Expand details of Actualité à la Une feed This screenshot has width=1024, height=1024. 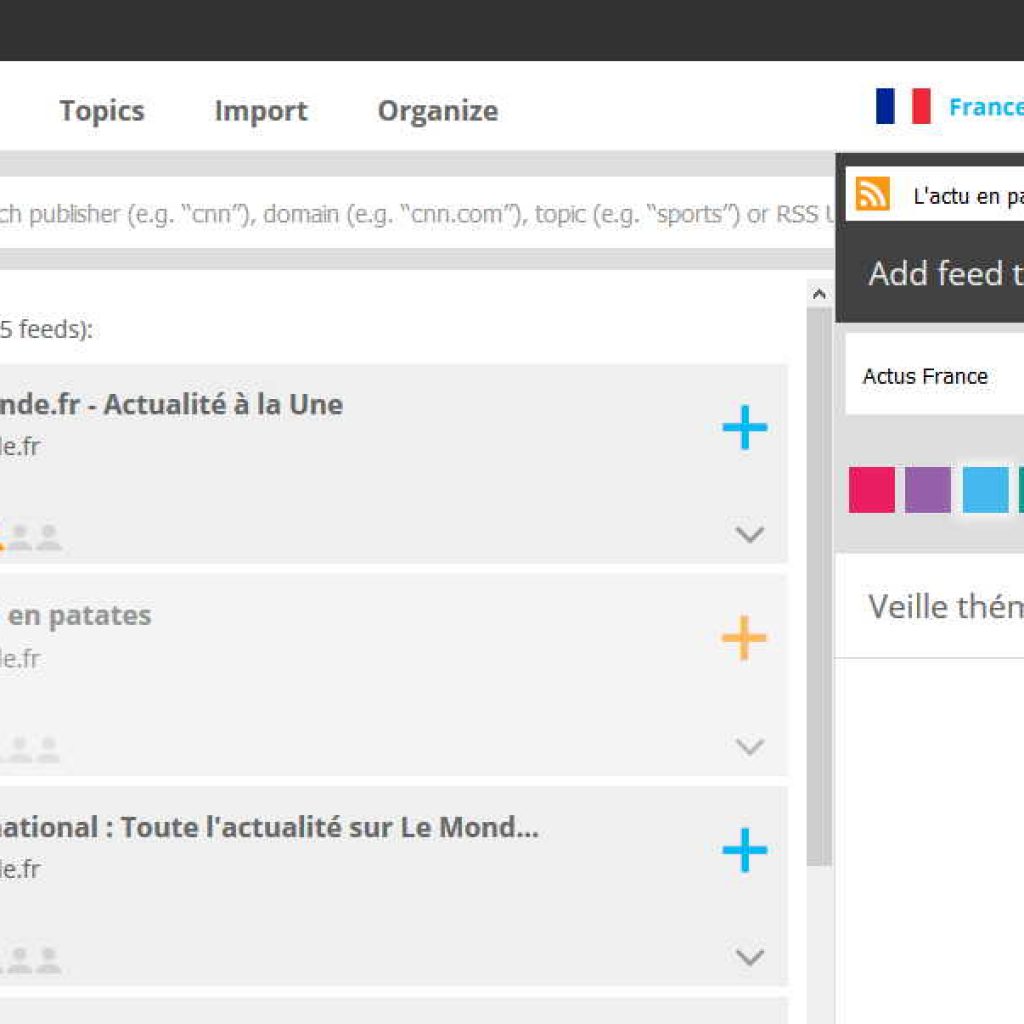click(750, 534)
